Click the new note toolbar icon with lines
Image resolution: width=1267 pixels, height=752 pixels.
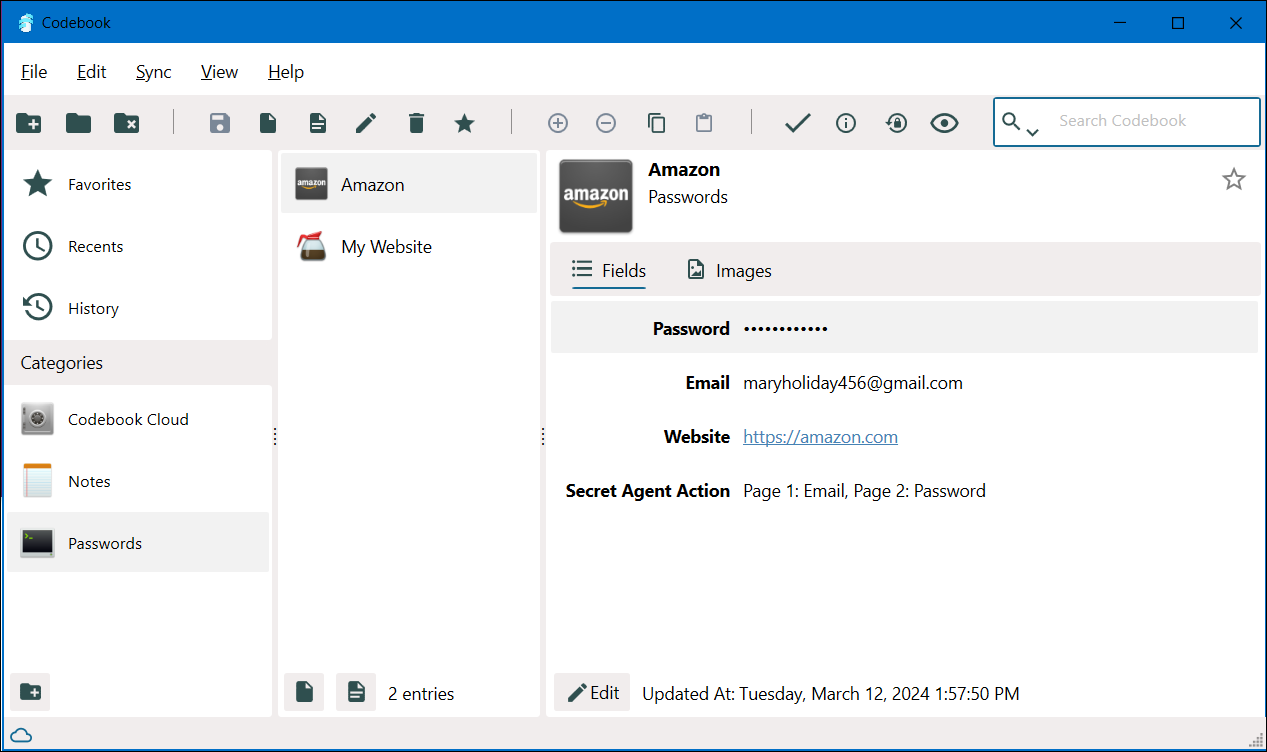(x=317, y=123)
